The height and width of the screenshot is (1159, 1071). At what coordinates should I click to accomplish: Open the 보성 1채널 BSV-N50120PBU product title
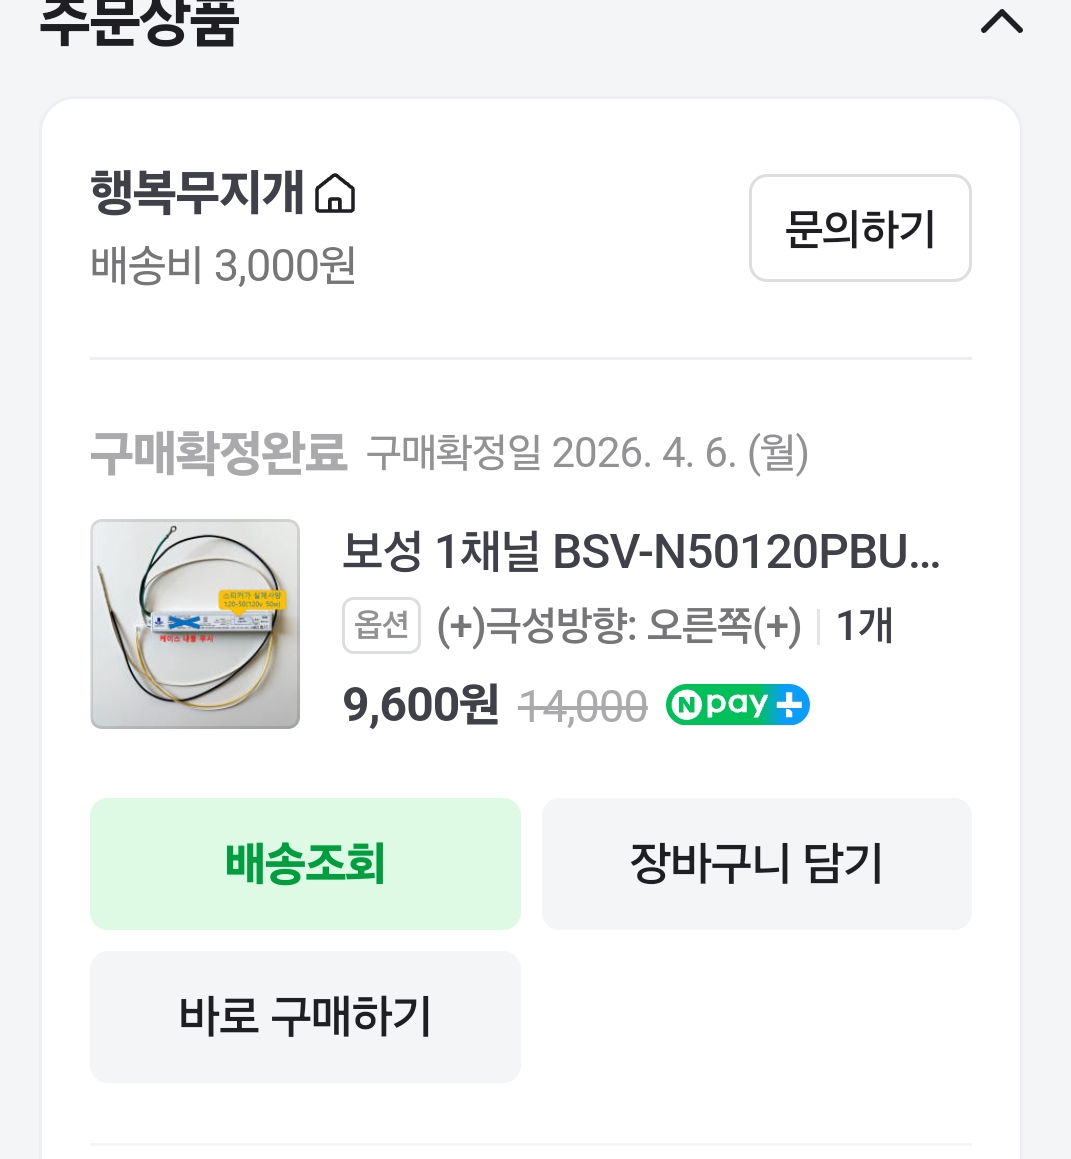[640, 551]
